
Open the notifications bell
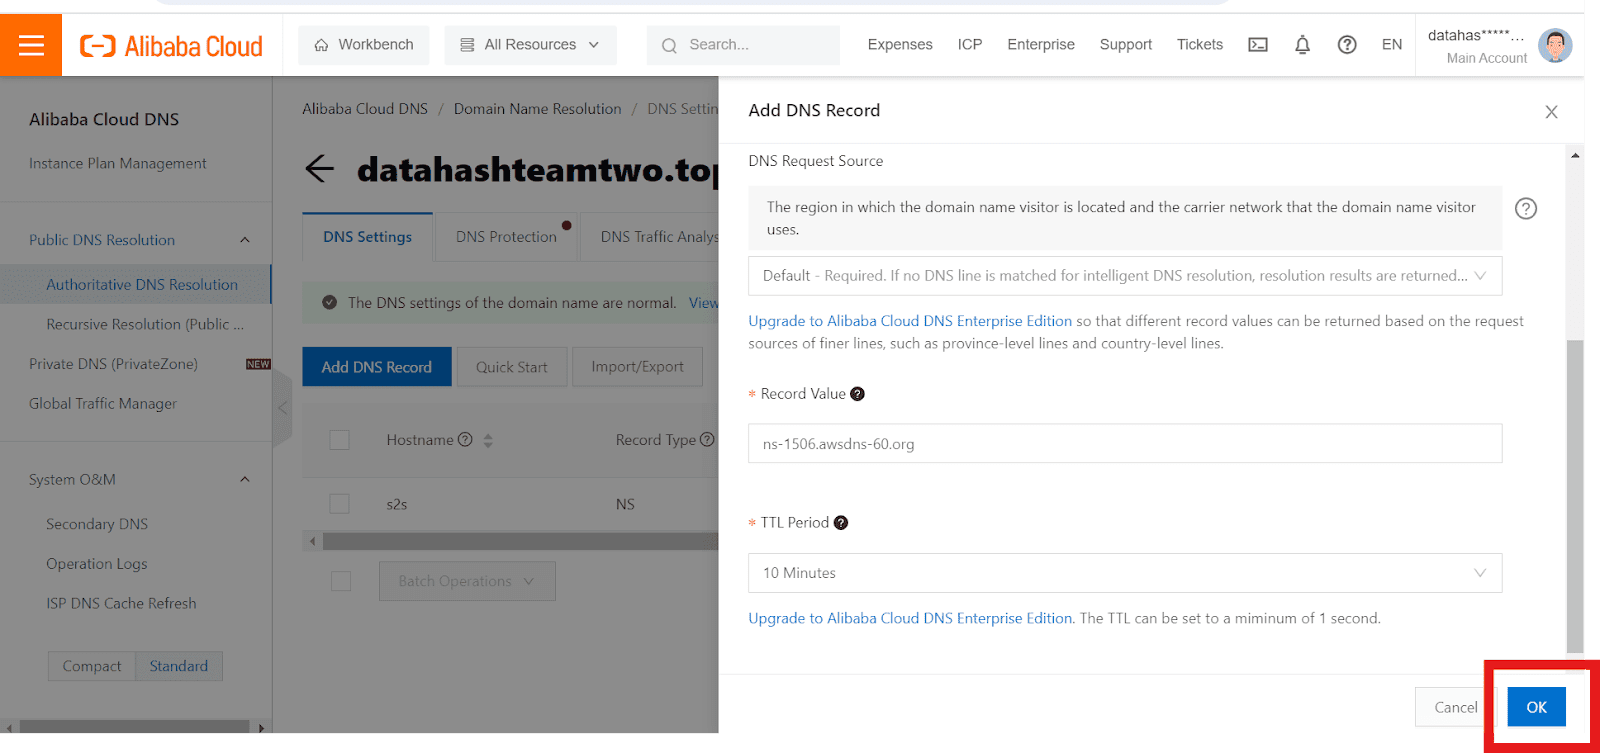coord(1302,45)
